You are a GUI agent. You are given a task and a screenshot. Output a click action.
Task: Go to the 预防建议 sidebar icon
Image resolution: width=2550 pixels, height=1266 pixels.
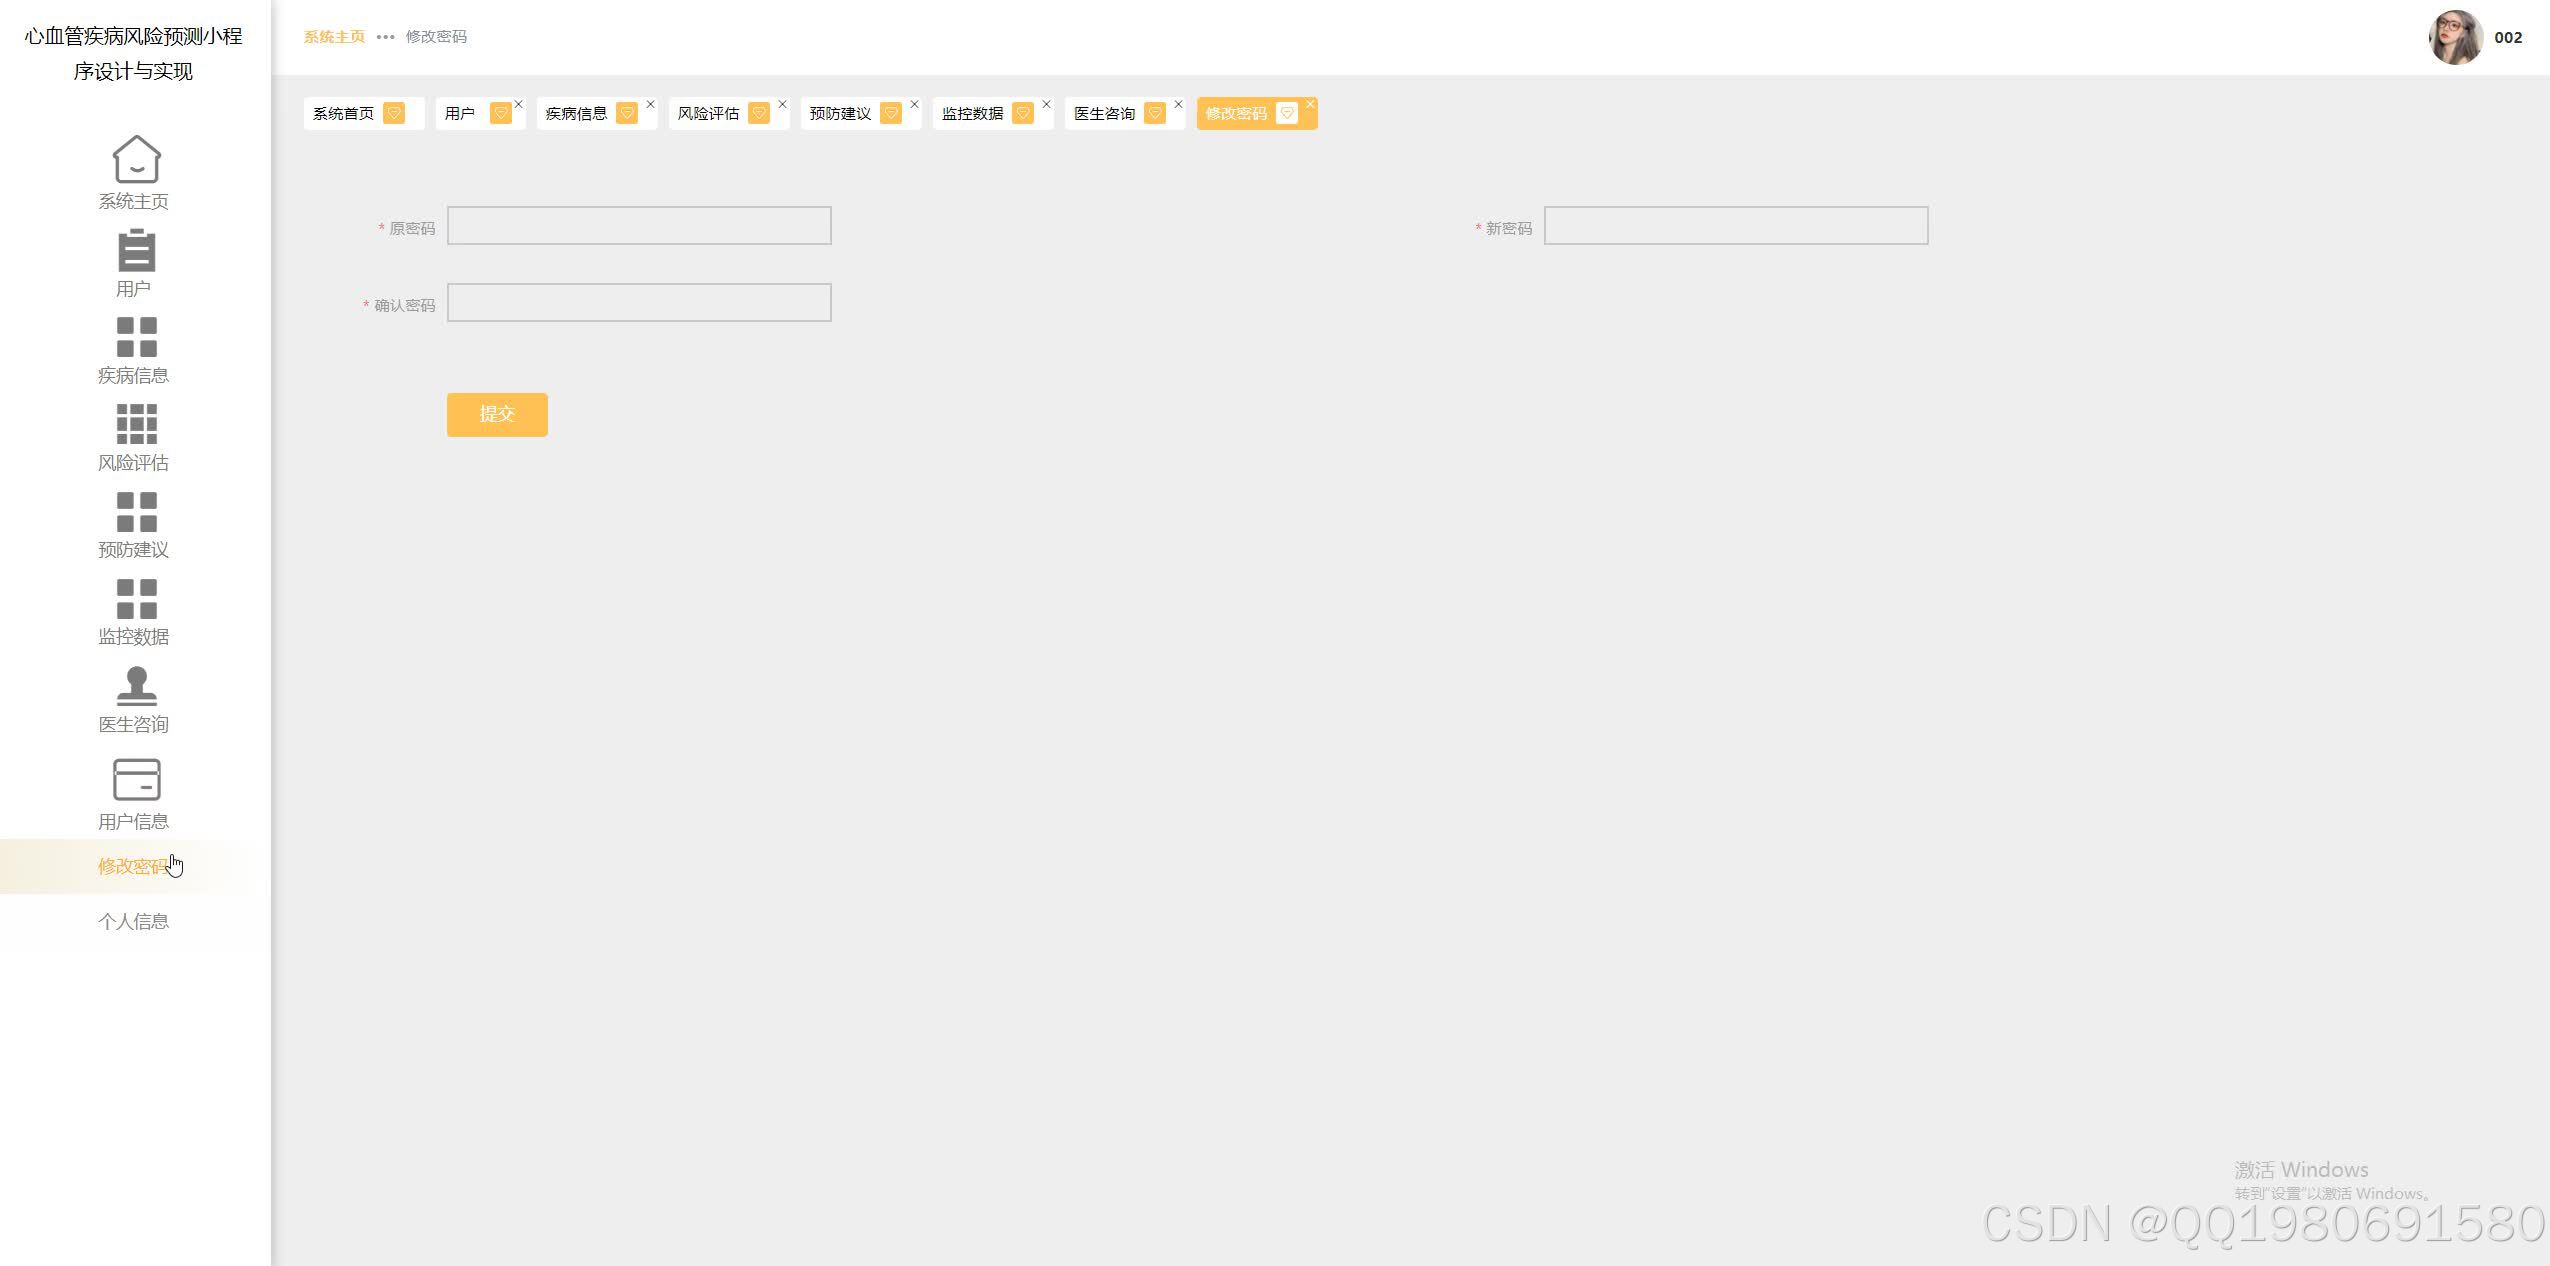coord(136,511)
